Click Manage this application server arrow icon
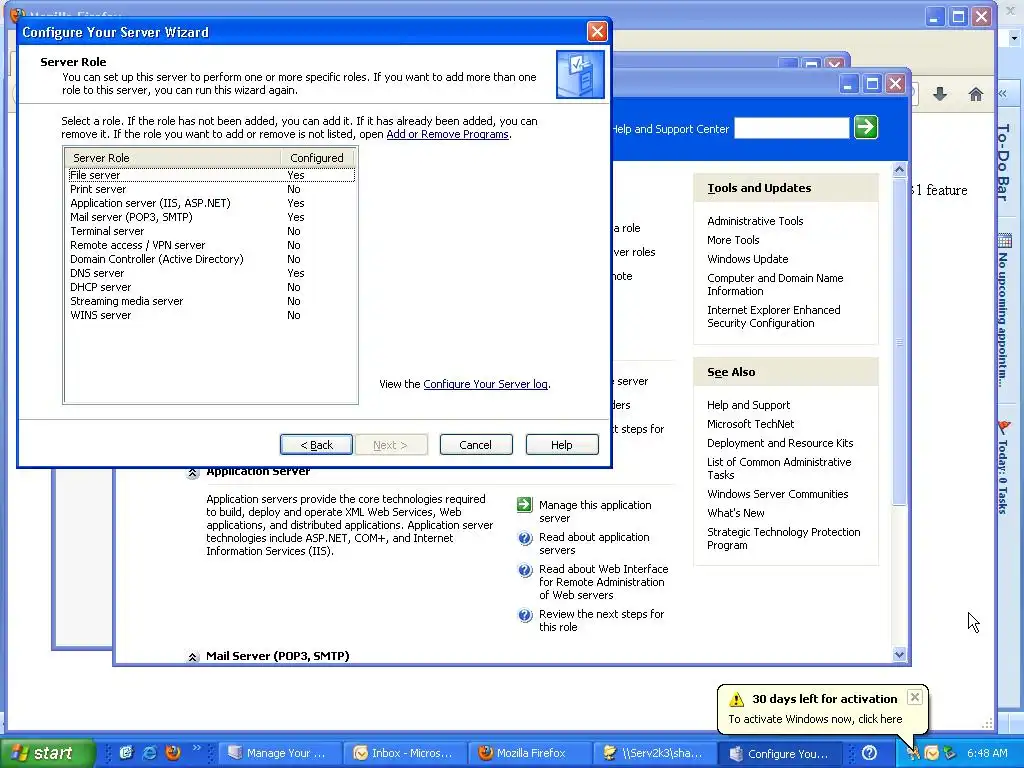 (x=524, y=505)
